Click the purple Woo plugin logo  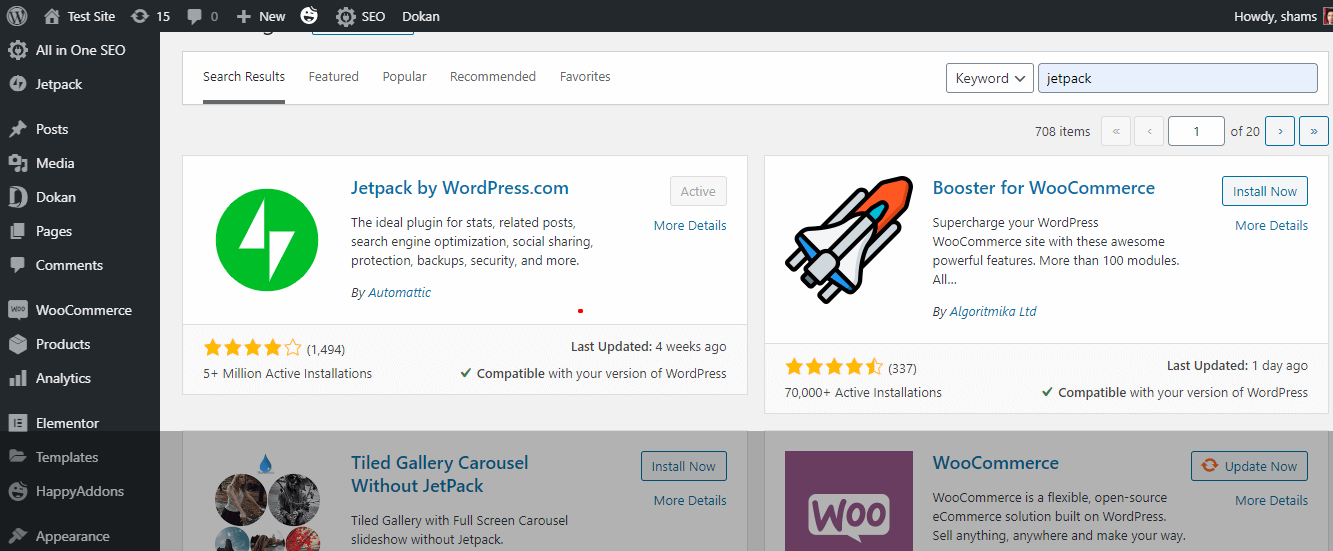point(849,501)
